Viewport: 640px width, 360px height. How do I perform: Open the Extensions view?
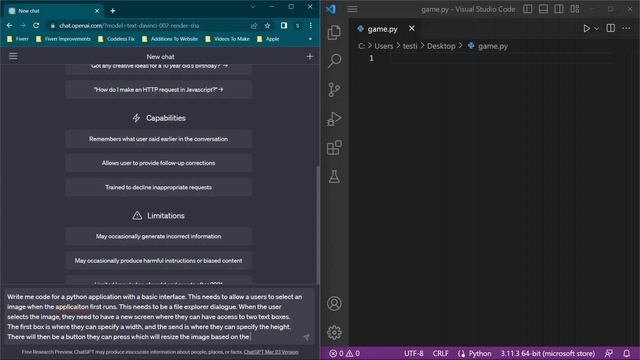pos(334,148)
